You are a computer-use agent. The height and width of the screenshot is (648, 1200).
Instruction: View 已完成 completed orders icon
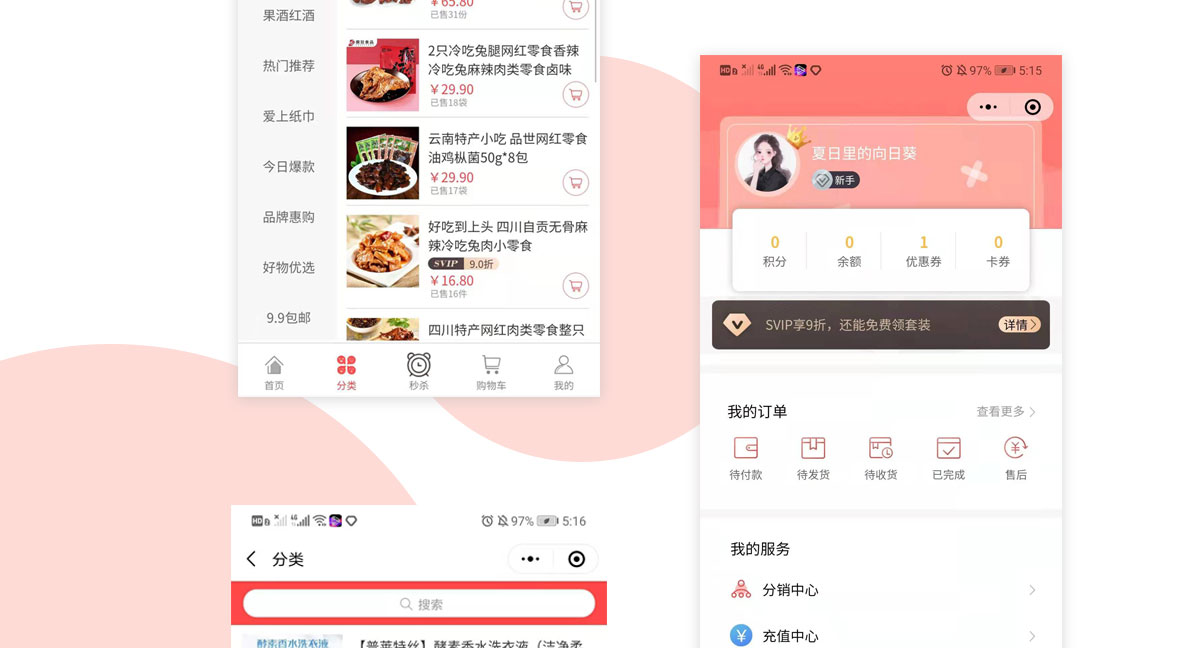(x=948, y=448)
